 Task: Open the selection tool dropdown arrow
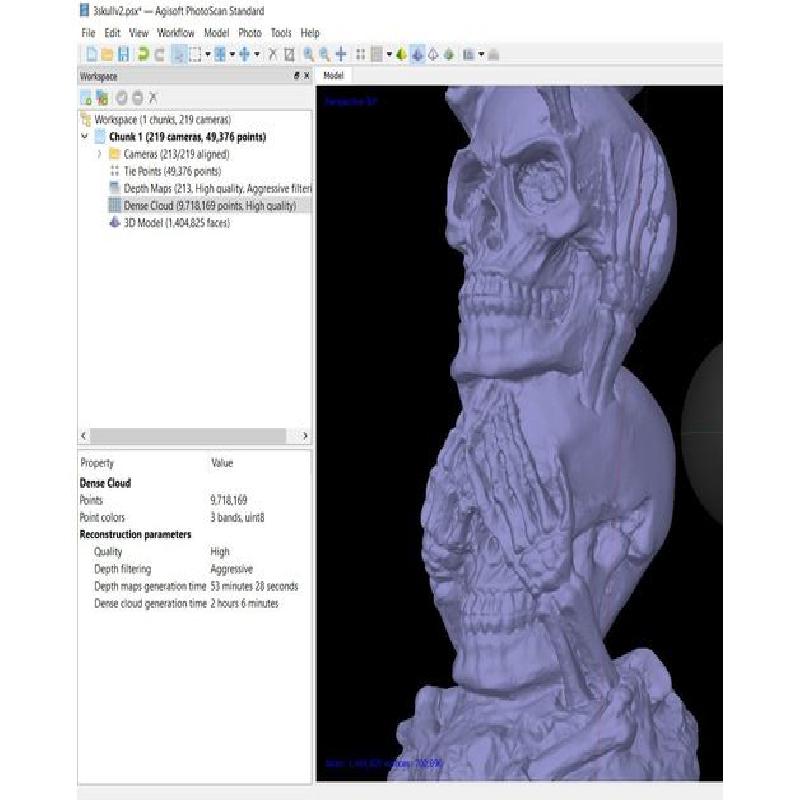click(207, 54)
